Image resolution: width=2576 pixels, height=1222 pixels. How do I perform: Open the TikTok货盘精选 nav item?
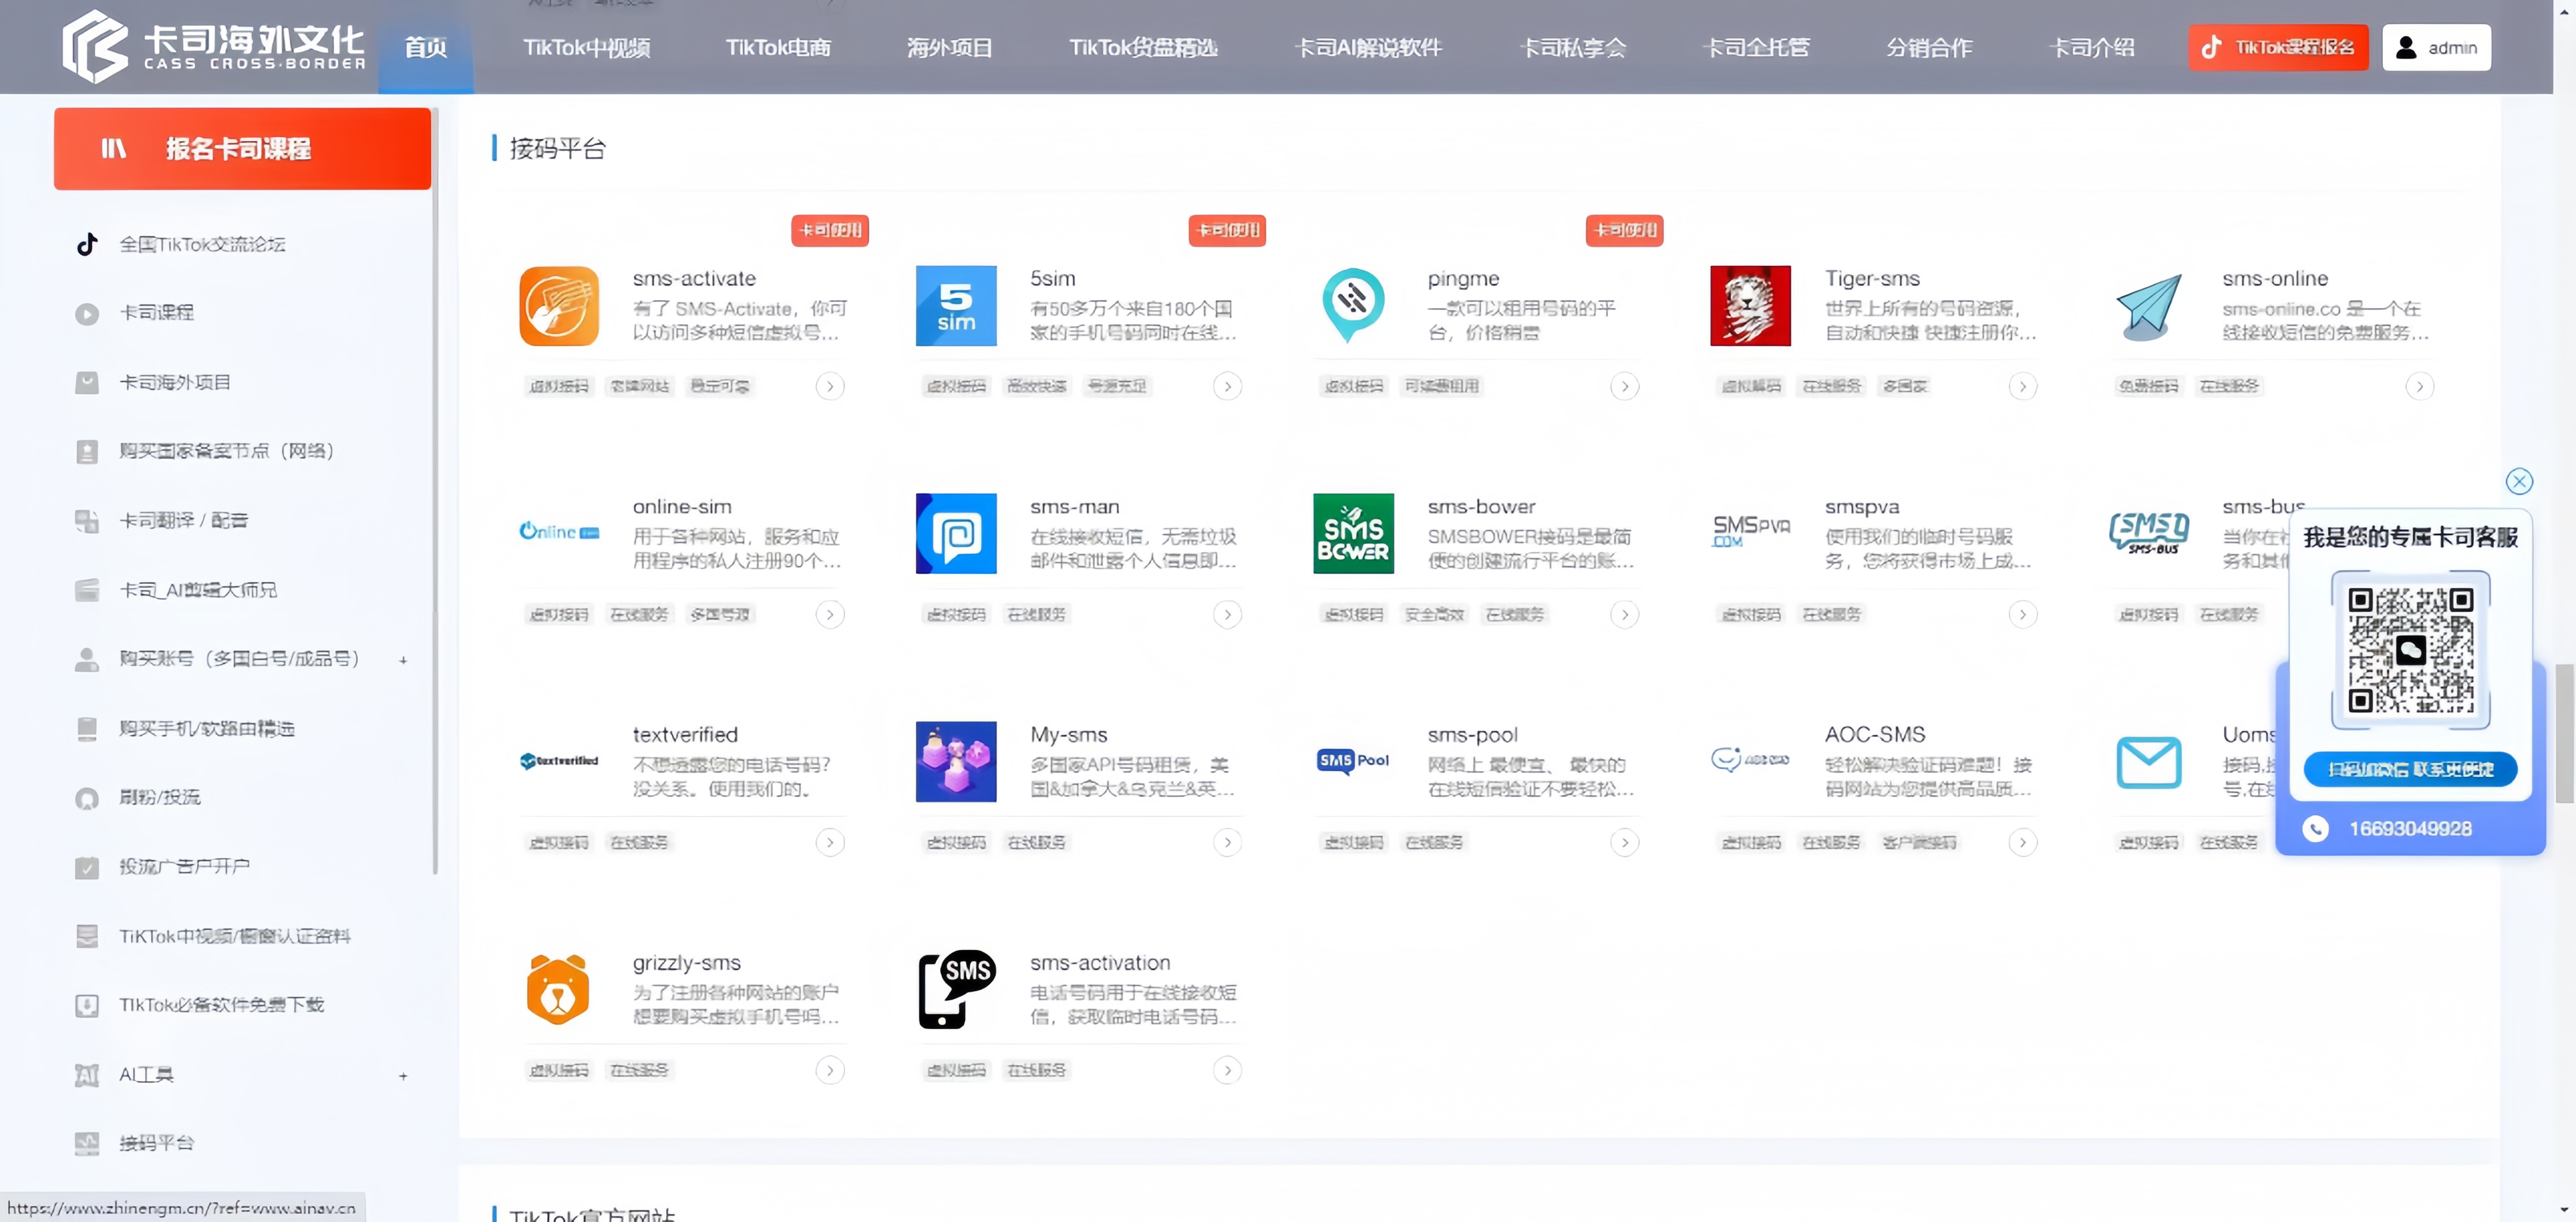1143,47
